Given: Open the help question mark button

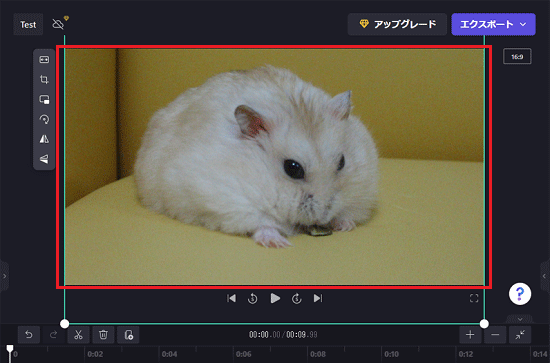Looking at the screenshot, I should click(520, 294).
